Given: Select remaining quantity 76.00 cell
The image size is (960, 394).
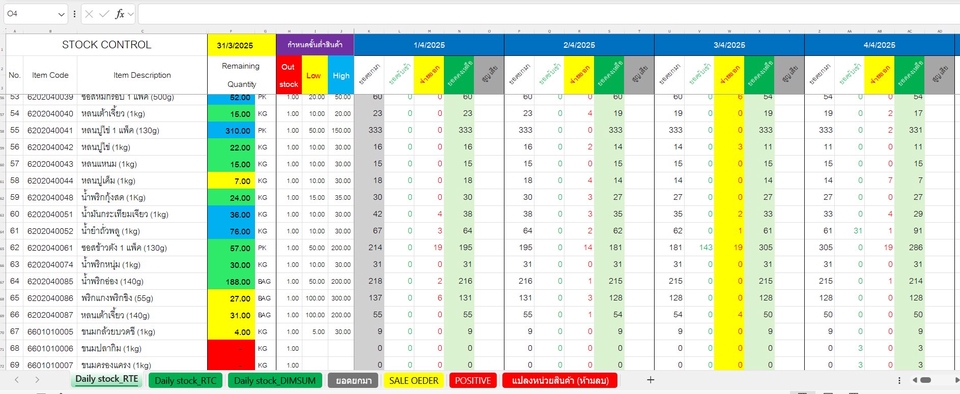Looking at the screenshot, I should click(x=231, y=231).
